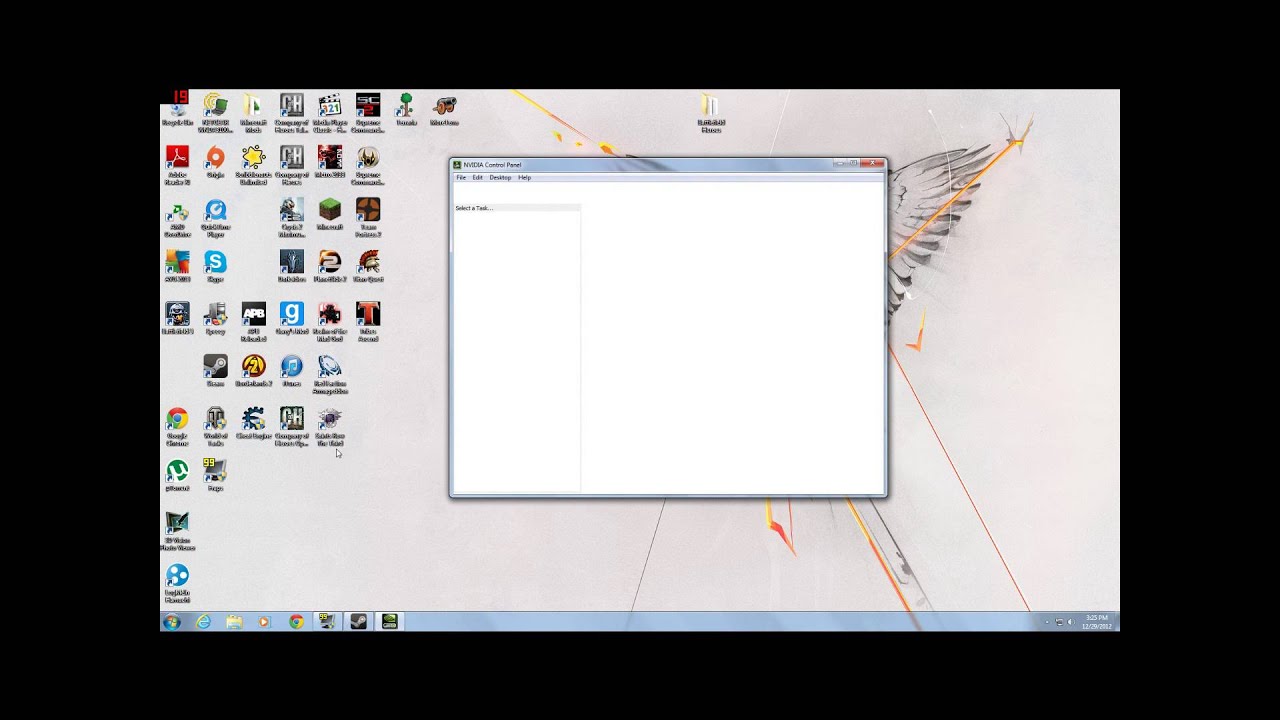This screenshot has width=1280, height=720.
Task: Click the network tray icon
Action: point(1059,622)
